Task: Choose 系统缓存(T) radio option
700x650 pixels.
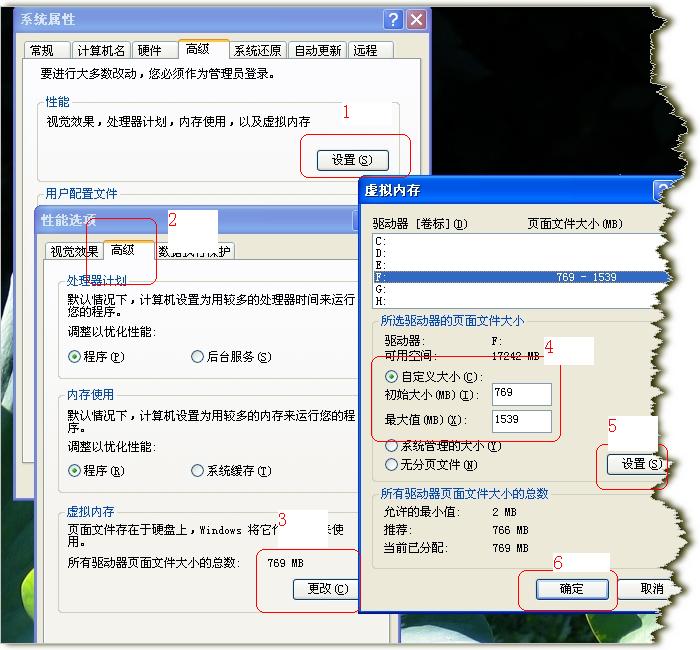Action: click(231, 471)
